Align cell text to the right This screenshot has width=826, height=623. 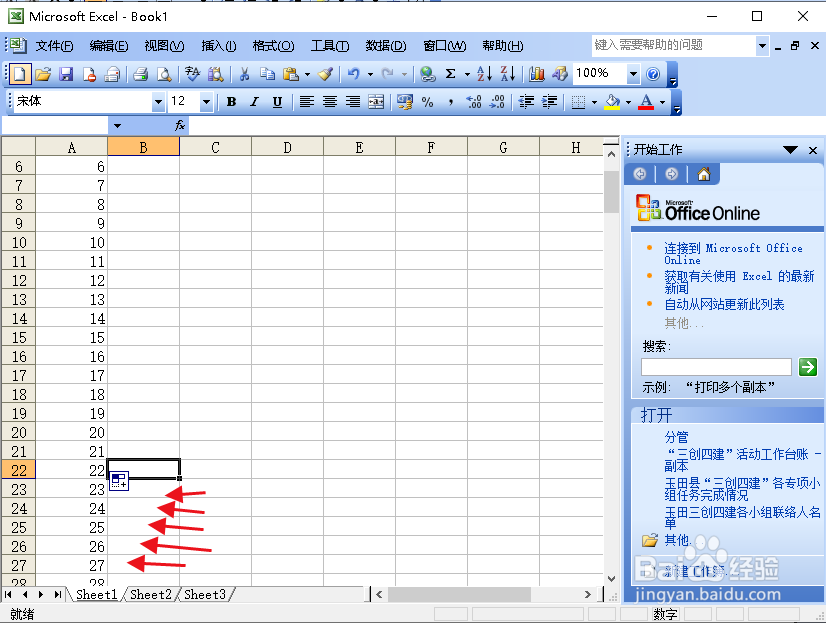pyautogui.click(x=353, y=102)
